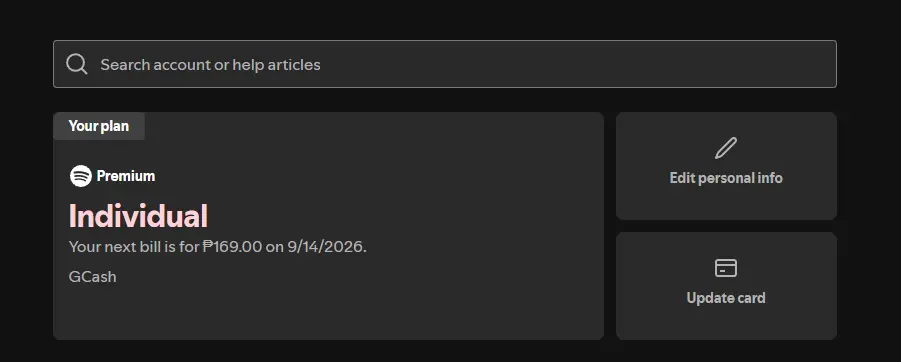Screen dimensions: 901x362
Task: Click empty plan card area below GCash
Action: (x=329, y=313)
